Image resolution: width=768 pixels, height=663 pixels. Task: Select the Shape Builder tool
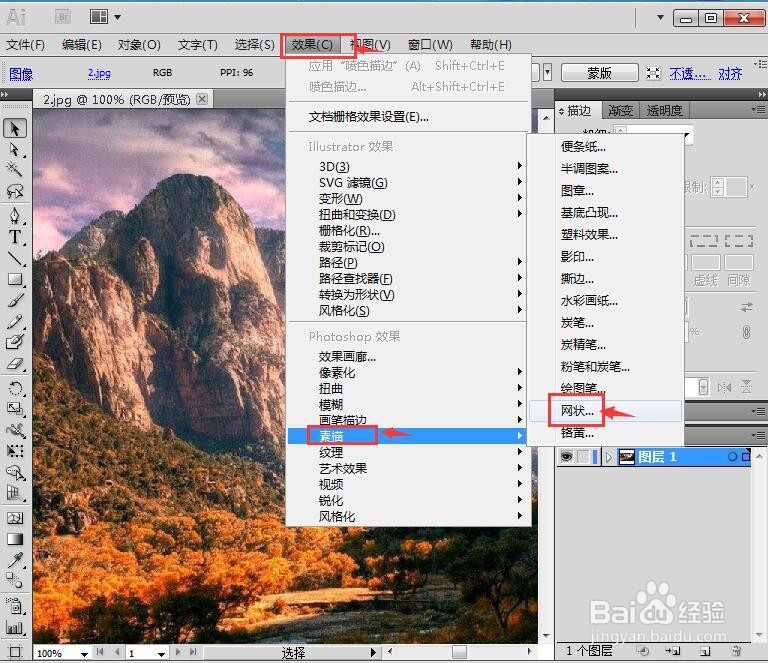[15, 472]
